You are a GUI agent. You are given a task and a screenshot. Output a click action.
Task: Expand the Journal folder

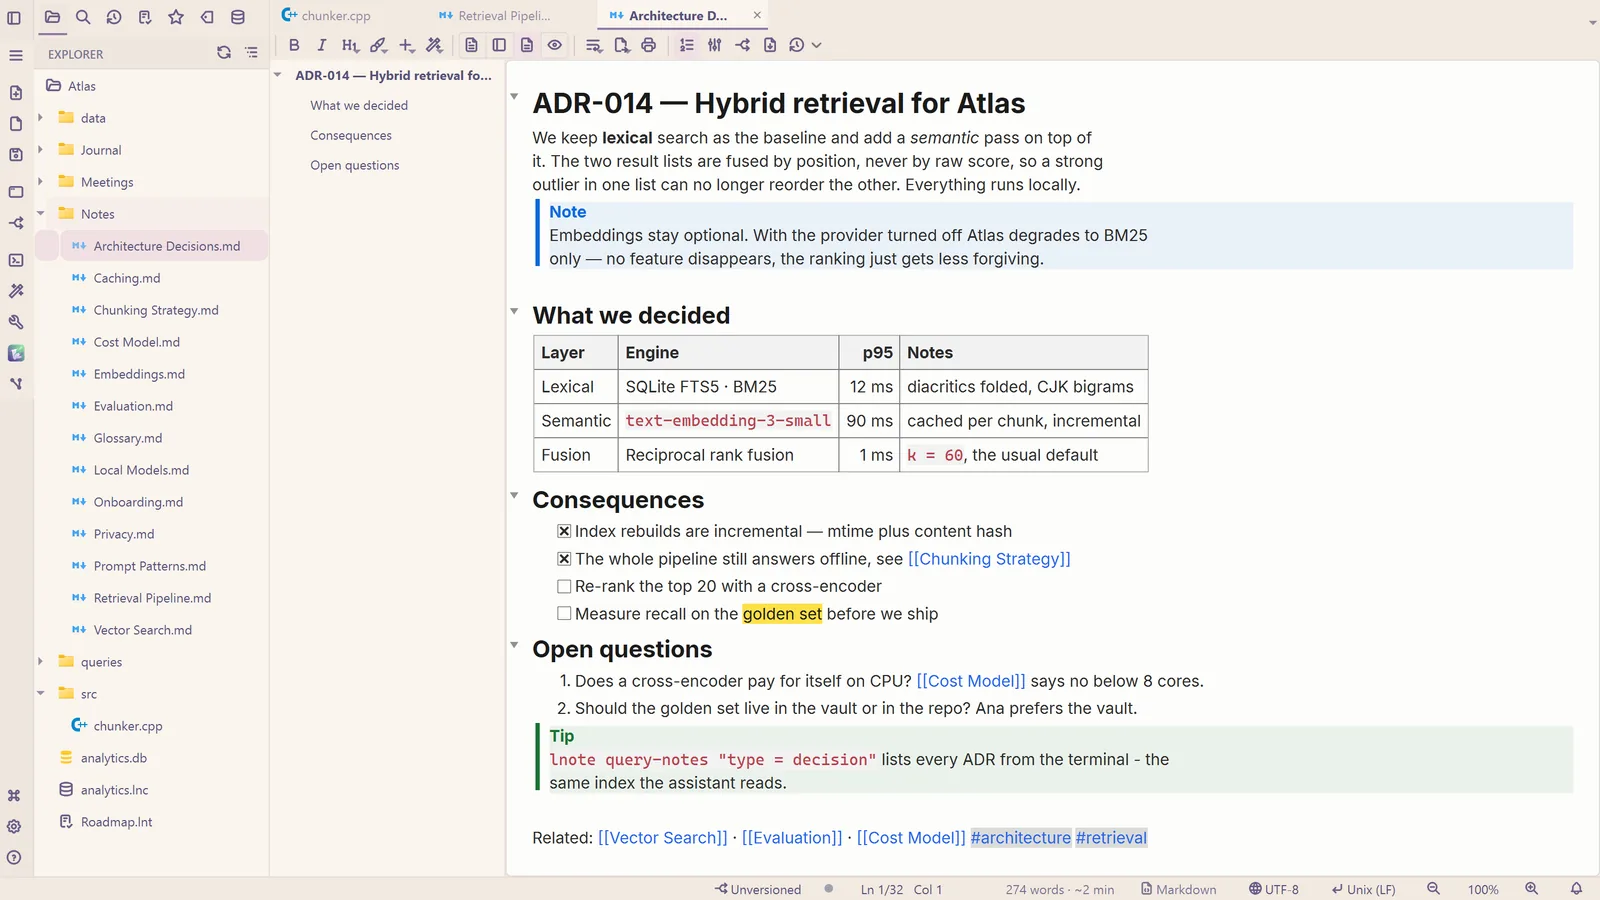pyautogui.click(x=40, y=150)
